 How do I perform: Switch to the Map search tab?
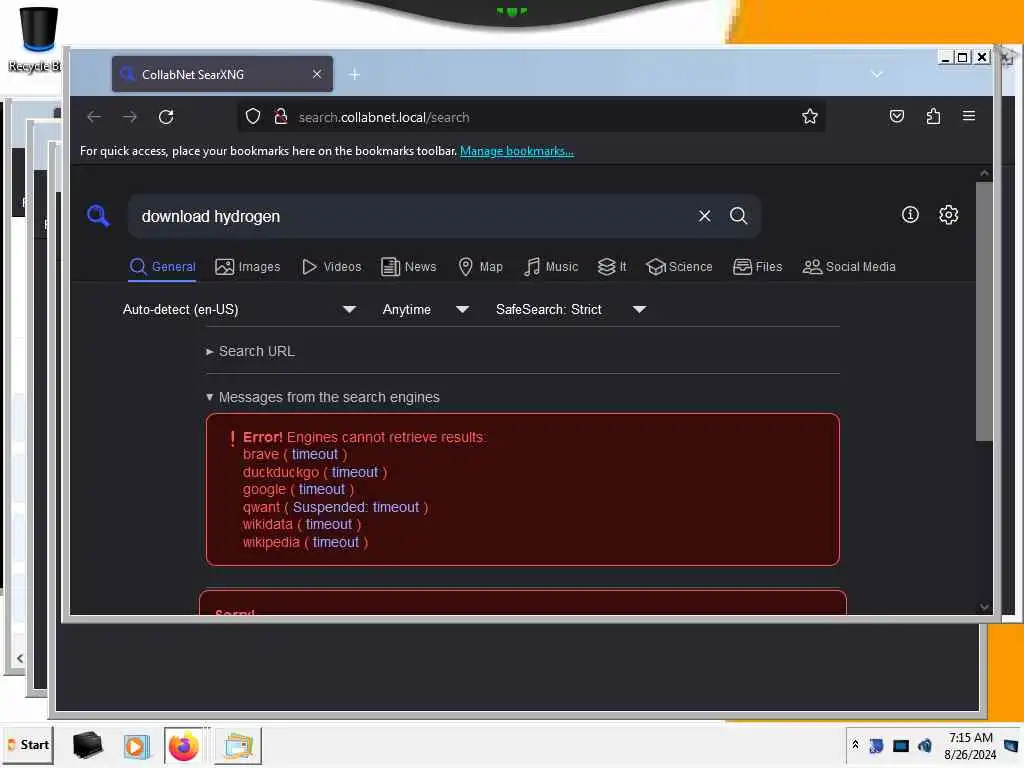pos(480,266)
